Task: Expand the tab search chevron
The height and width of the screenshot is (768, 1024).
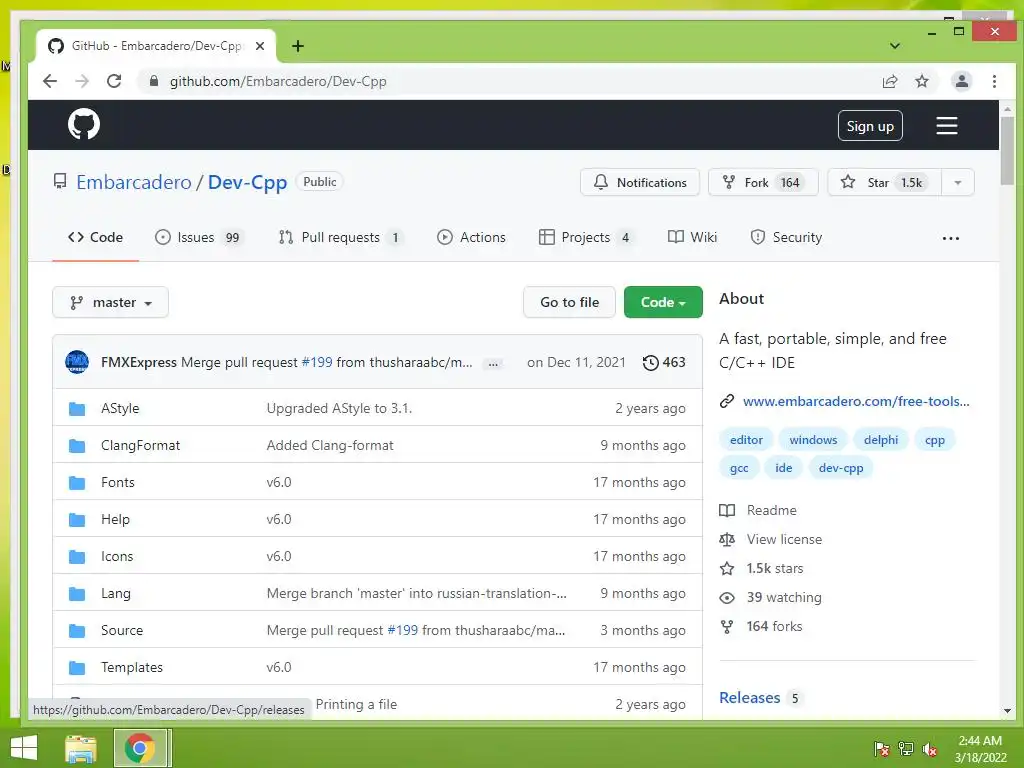Action: click(x=895, y=46)
